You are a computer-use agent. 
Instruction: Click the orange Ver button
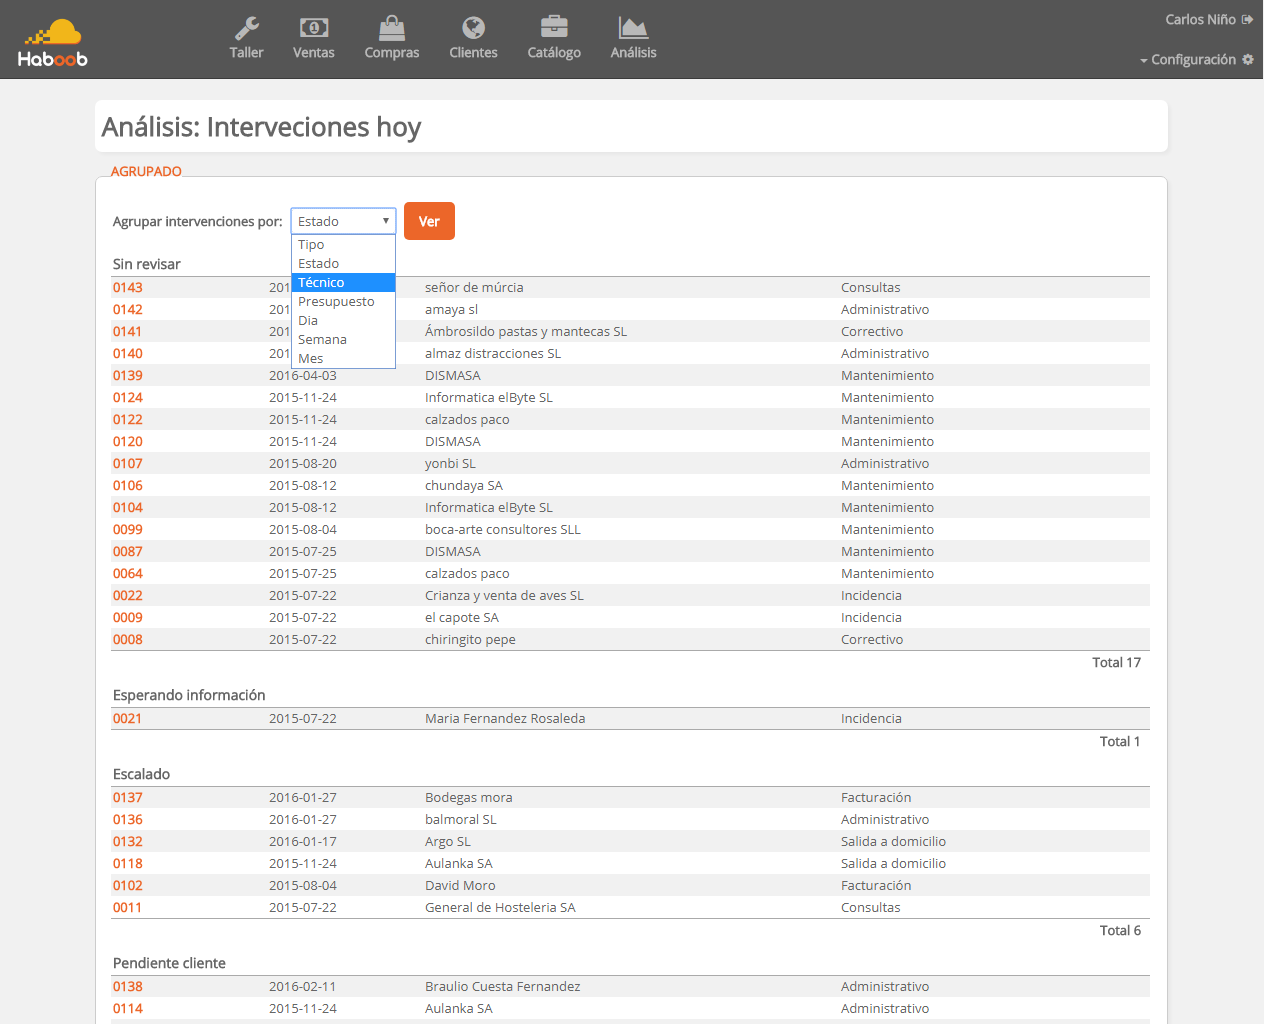point(429,221)
